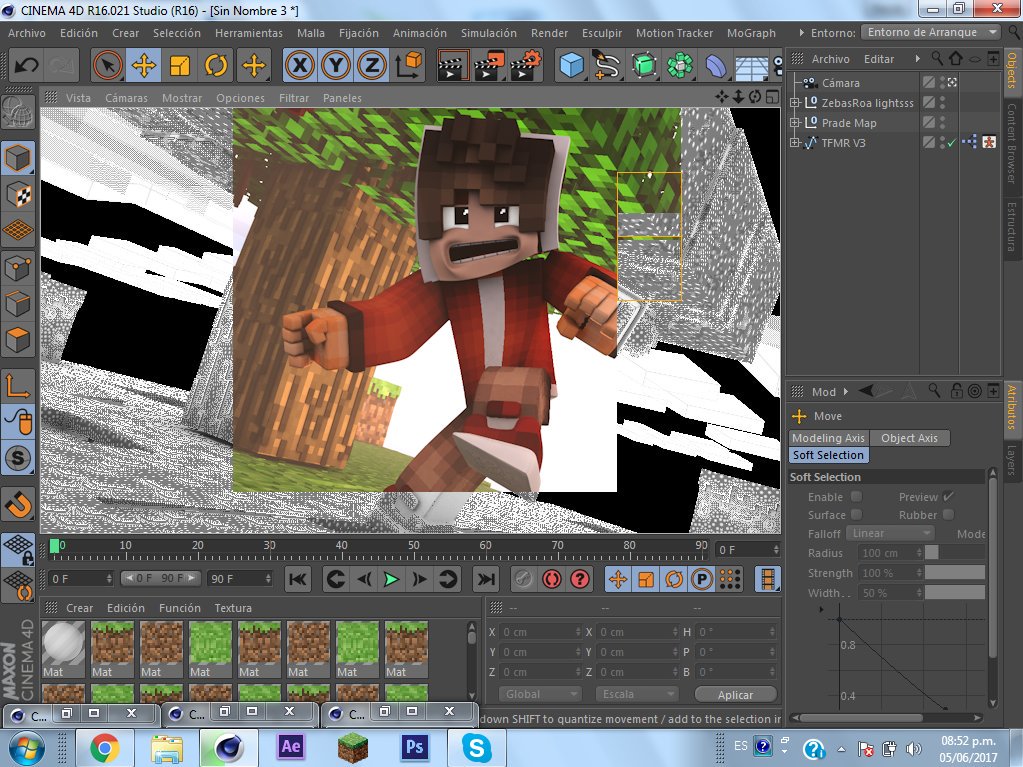Viewport: 1023px width, 767px height.
Task: Open the MoGraph menu
Action: pyautogui.click(x=751, y=33)
